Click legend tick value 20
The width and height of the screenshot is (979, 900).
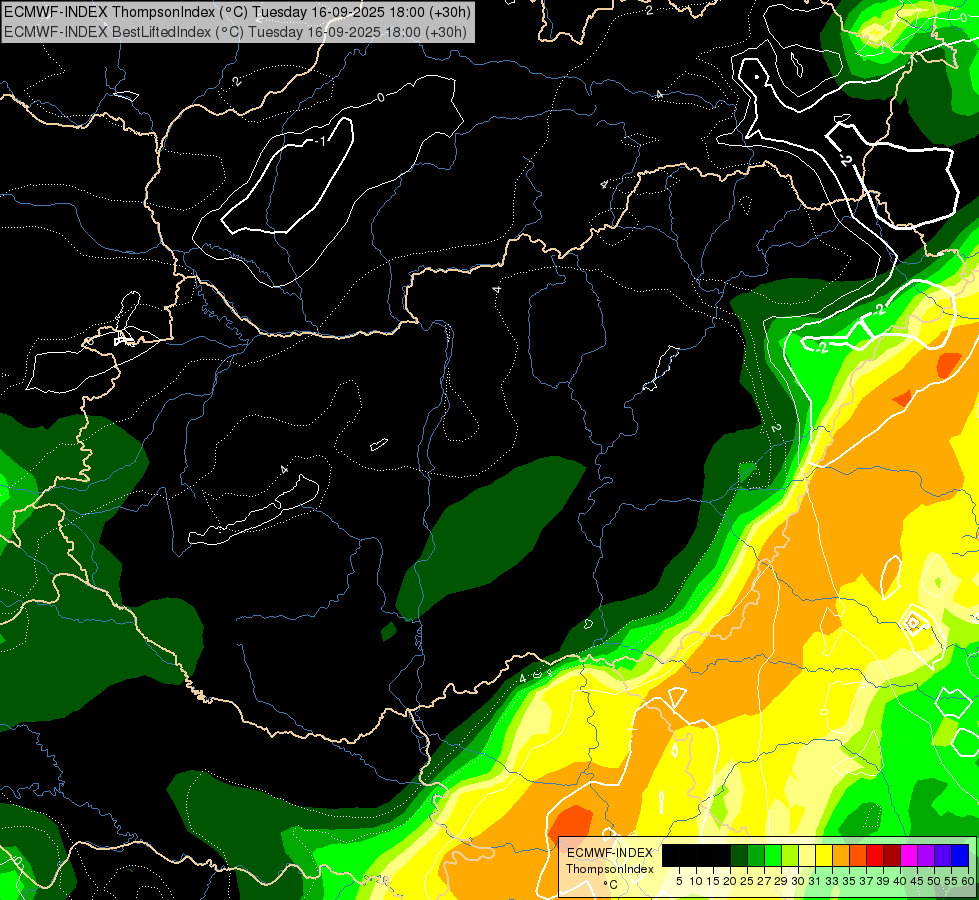[730, 881]
